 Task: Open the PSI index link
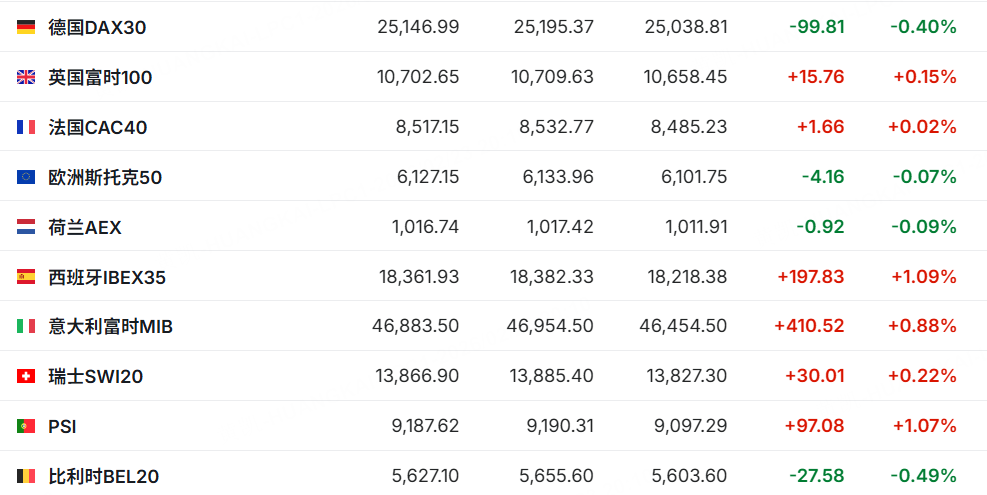[62, 426]
